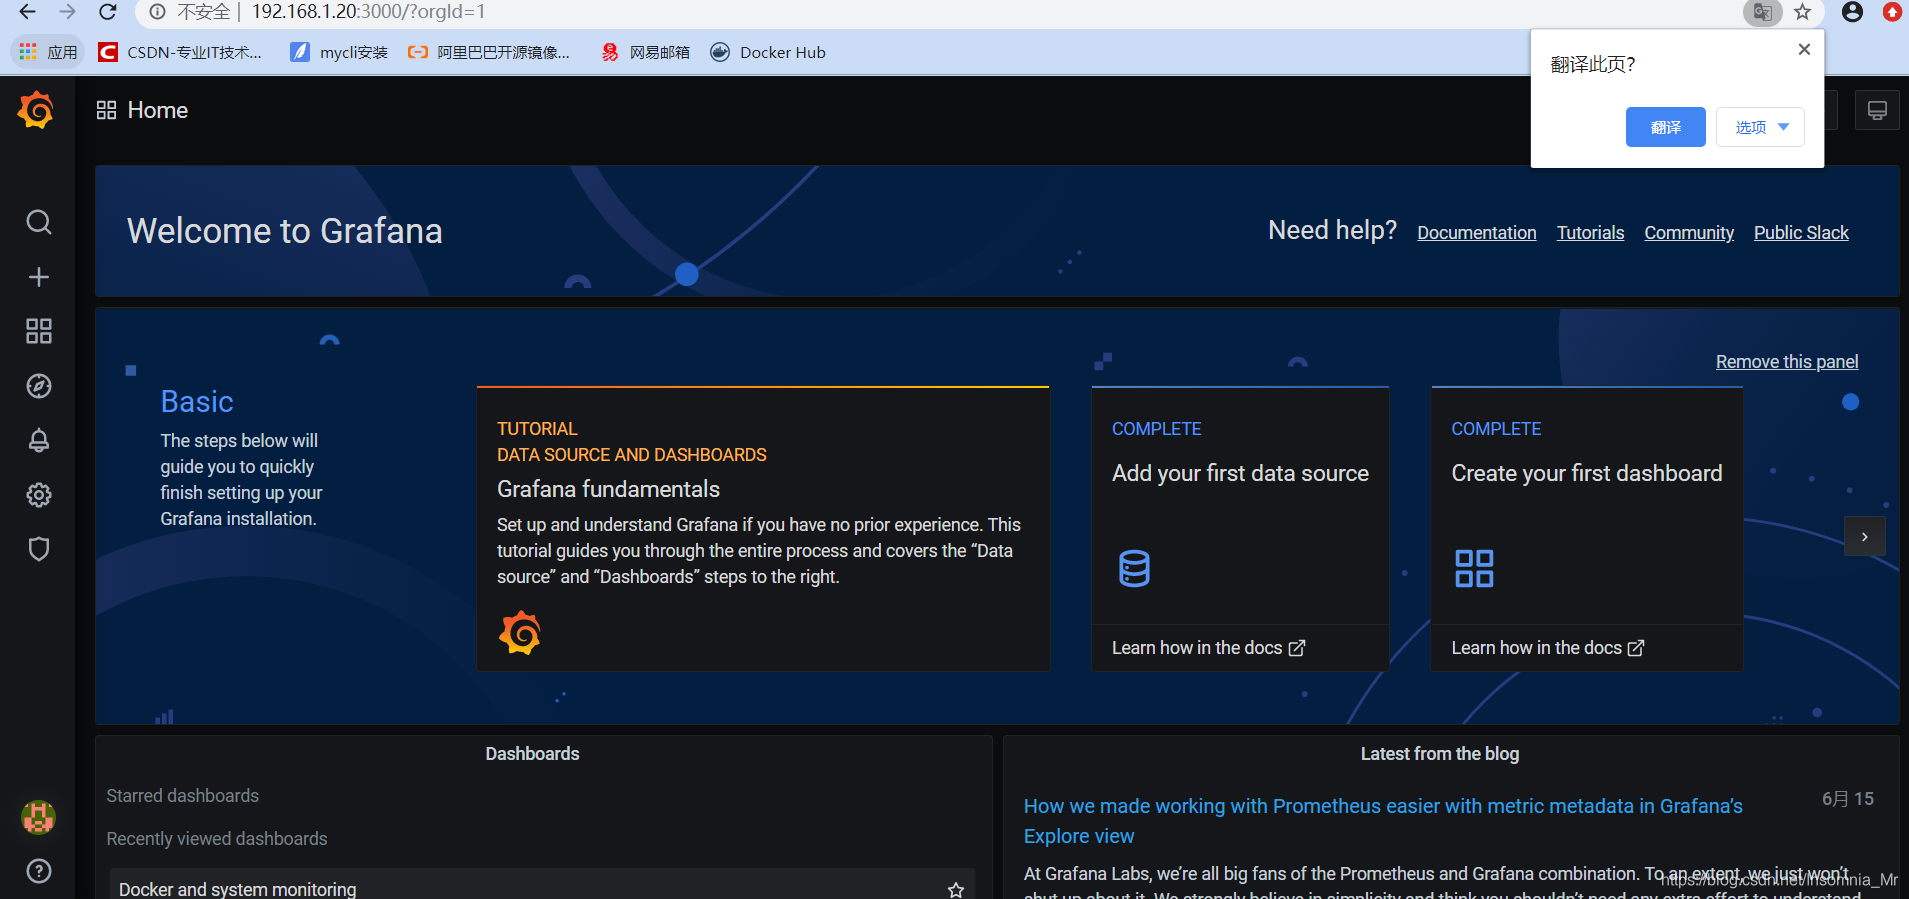
Task: Open the 阿里巴巴开源镜像 bookmark
Action: coord(489,52)
